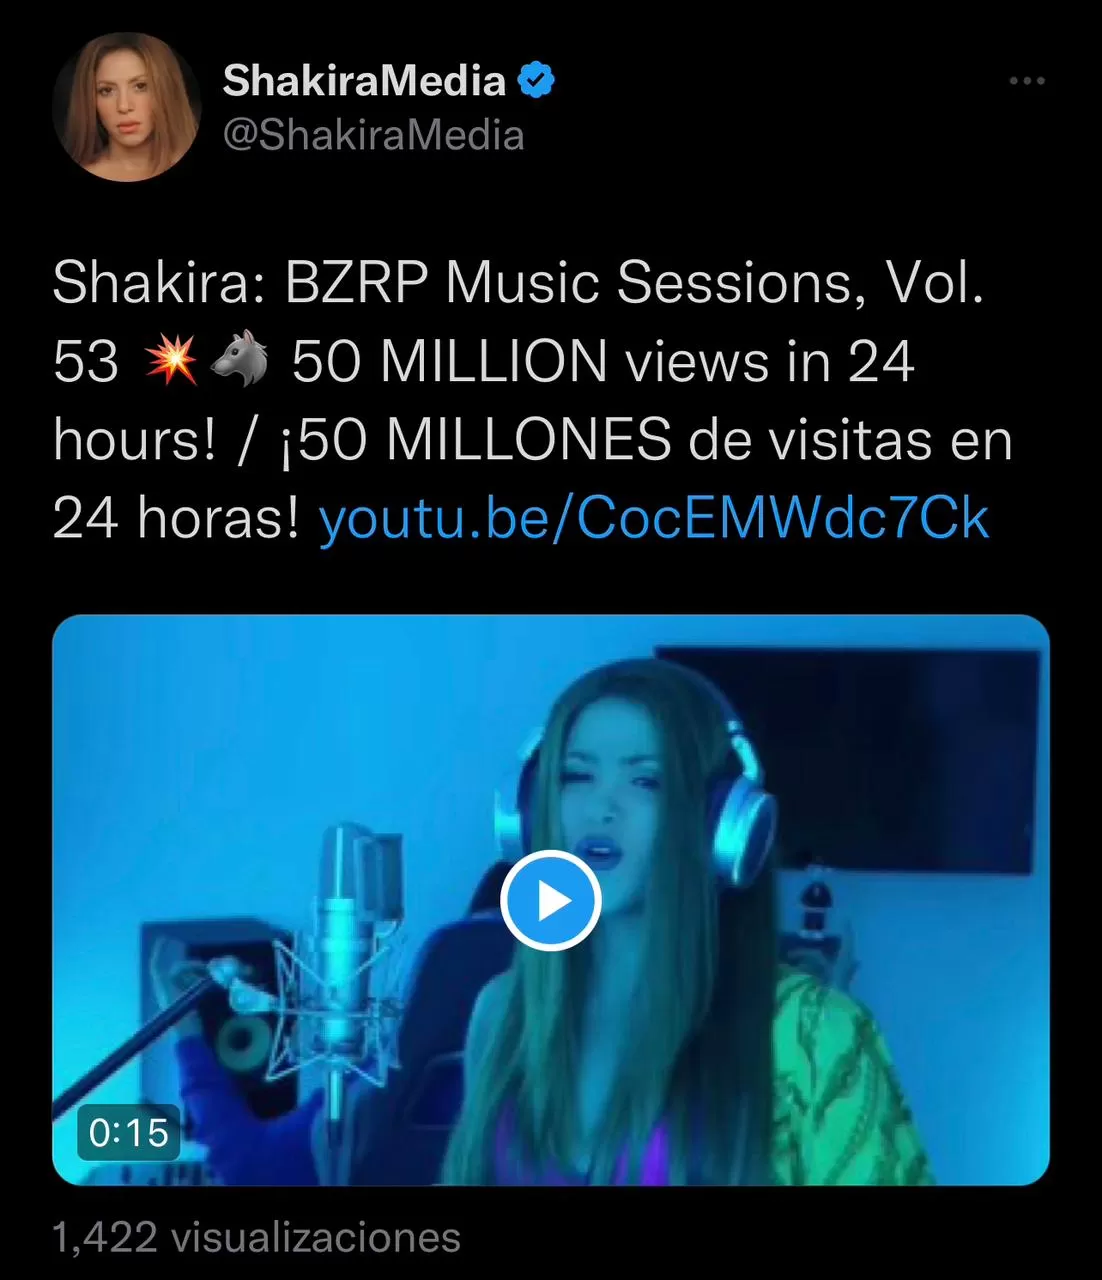1102x1280 pixels.
Task: Click the "24 horas!" text before the link
Action: [176, 519]
